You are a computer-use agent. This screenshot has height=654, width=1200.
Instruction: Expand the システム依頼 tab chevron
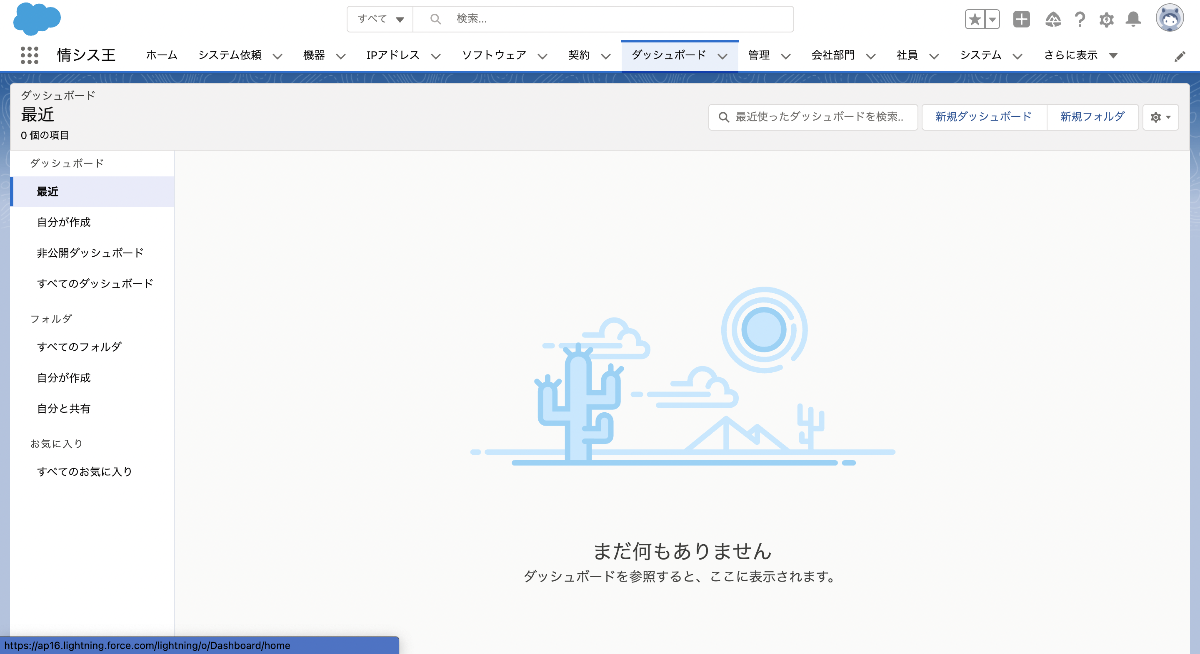click(x=277, y=56)
